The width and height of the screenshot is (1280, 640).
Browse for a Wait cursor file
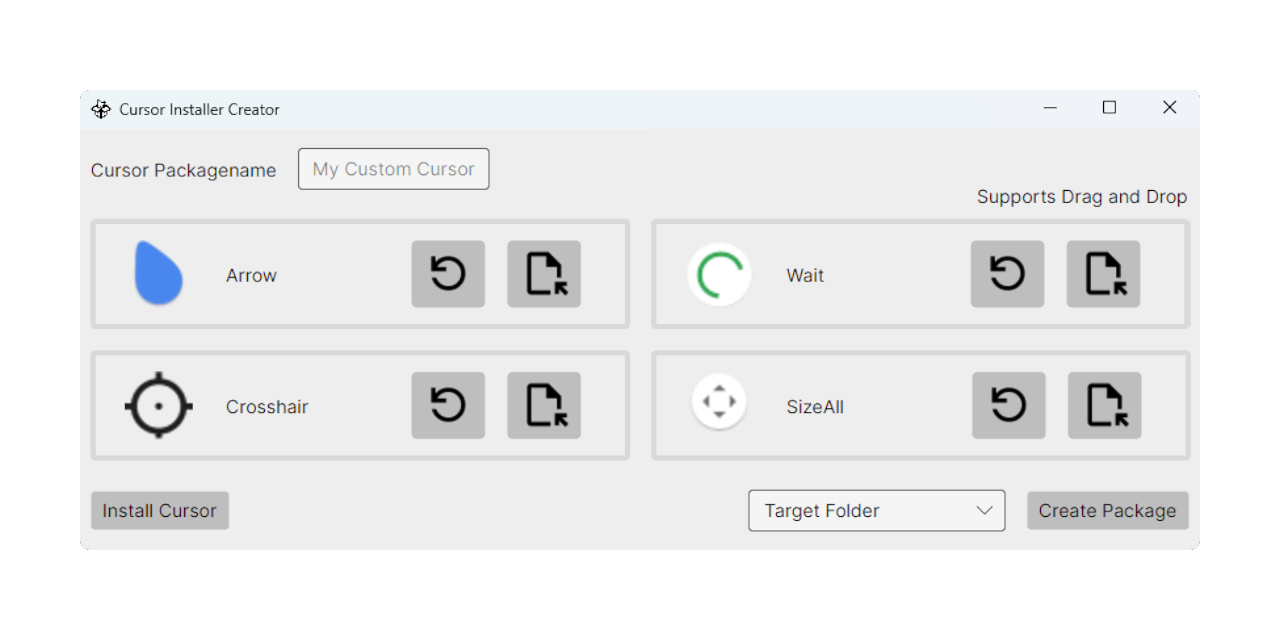[1103, 274]
